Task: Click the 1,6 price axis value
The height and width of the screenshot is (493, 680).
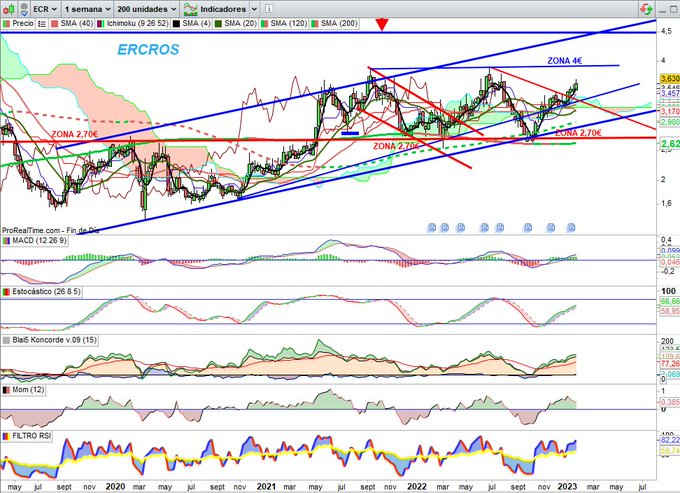Action: [667, 204]
